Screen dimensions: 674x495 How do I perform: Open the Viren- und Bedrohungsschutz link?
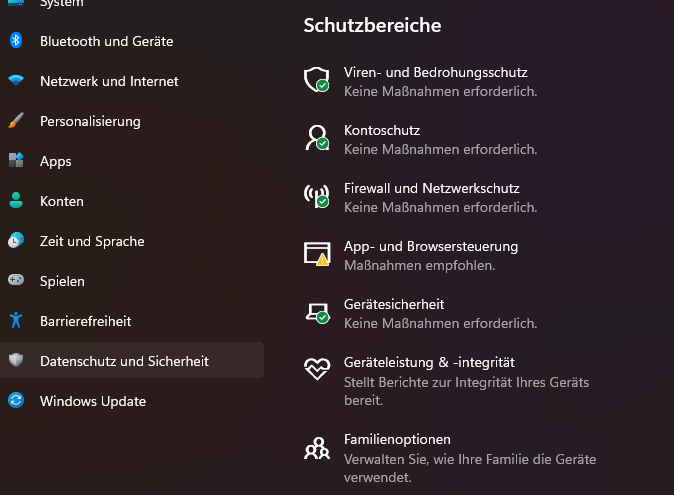[x=435, y=72]
